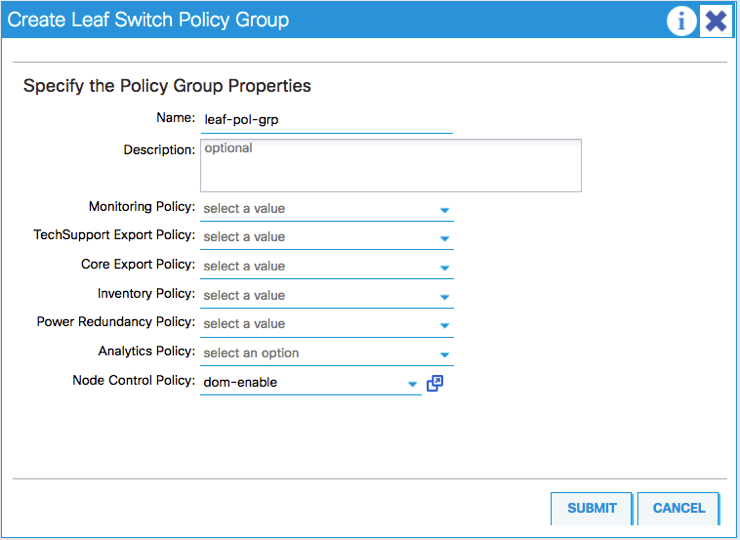
Task: Click the Specify the Policy Group Properties heading
Action: [167, 86]
